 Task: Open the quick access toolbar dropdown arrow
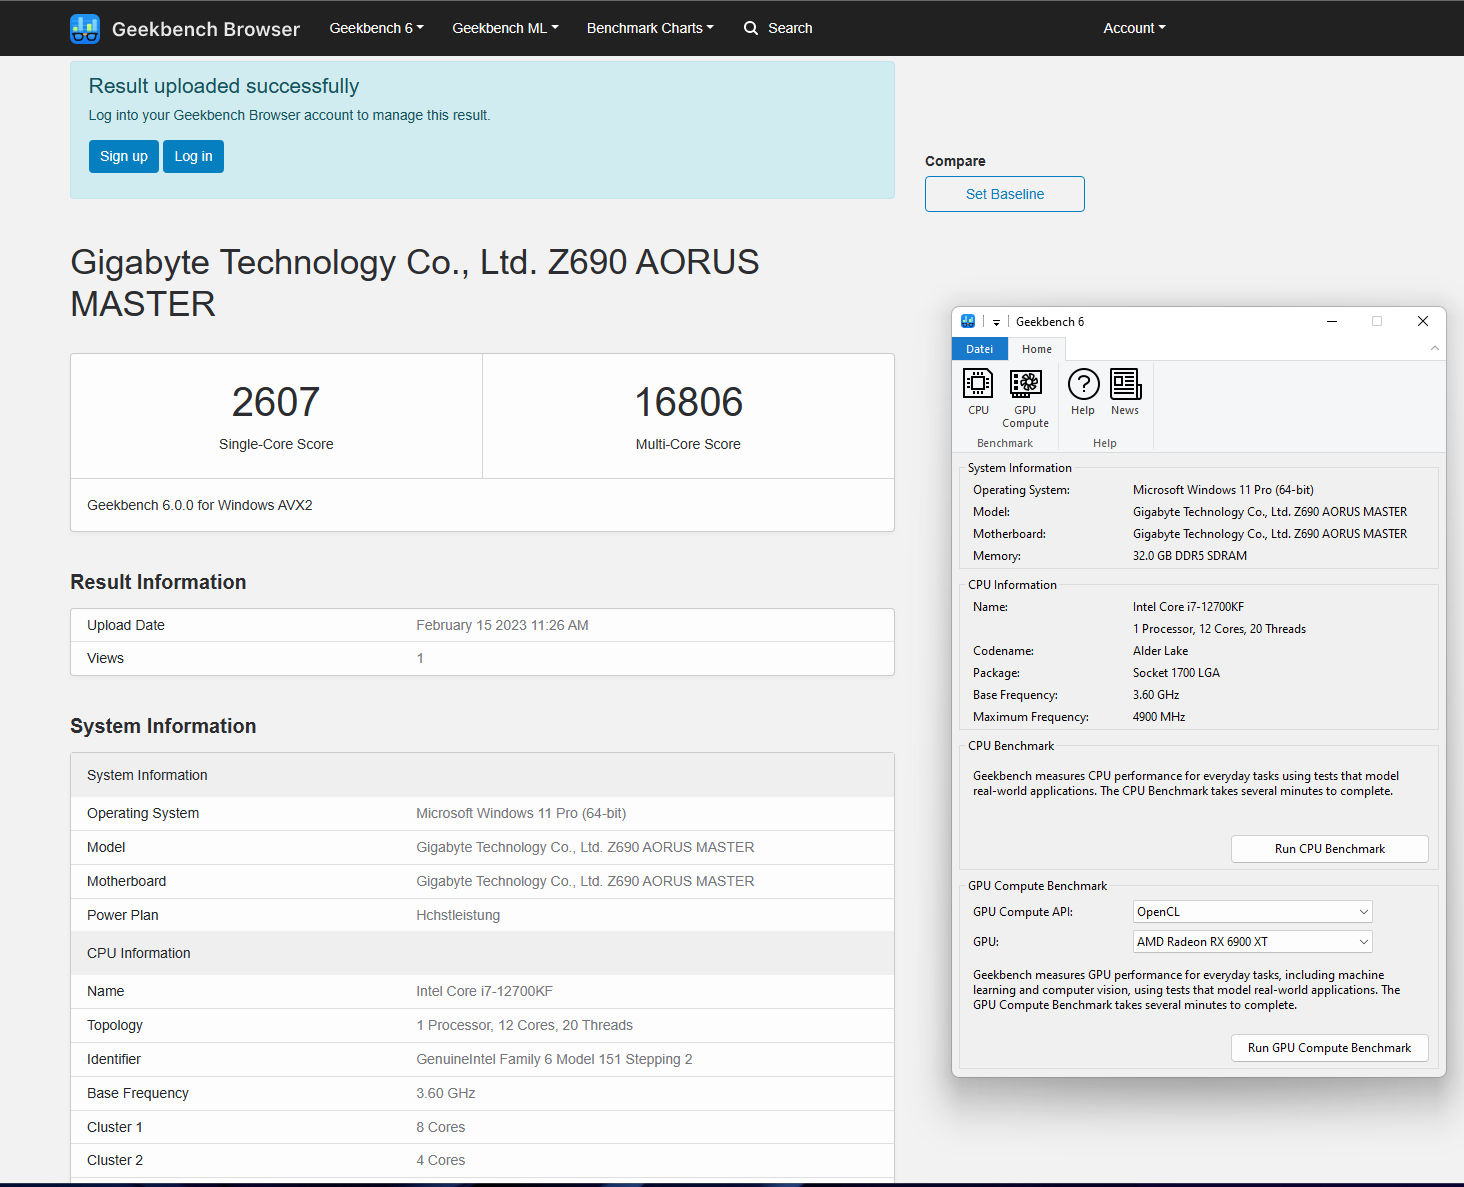[x=996, y=322]
